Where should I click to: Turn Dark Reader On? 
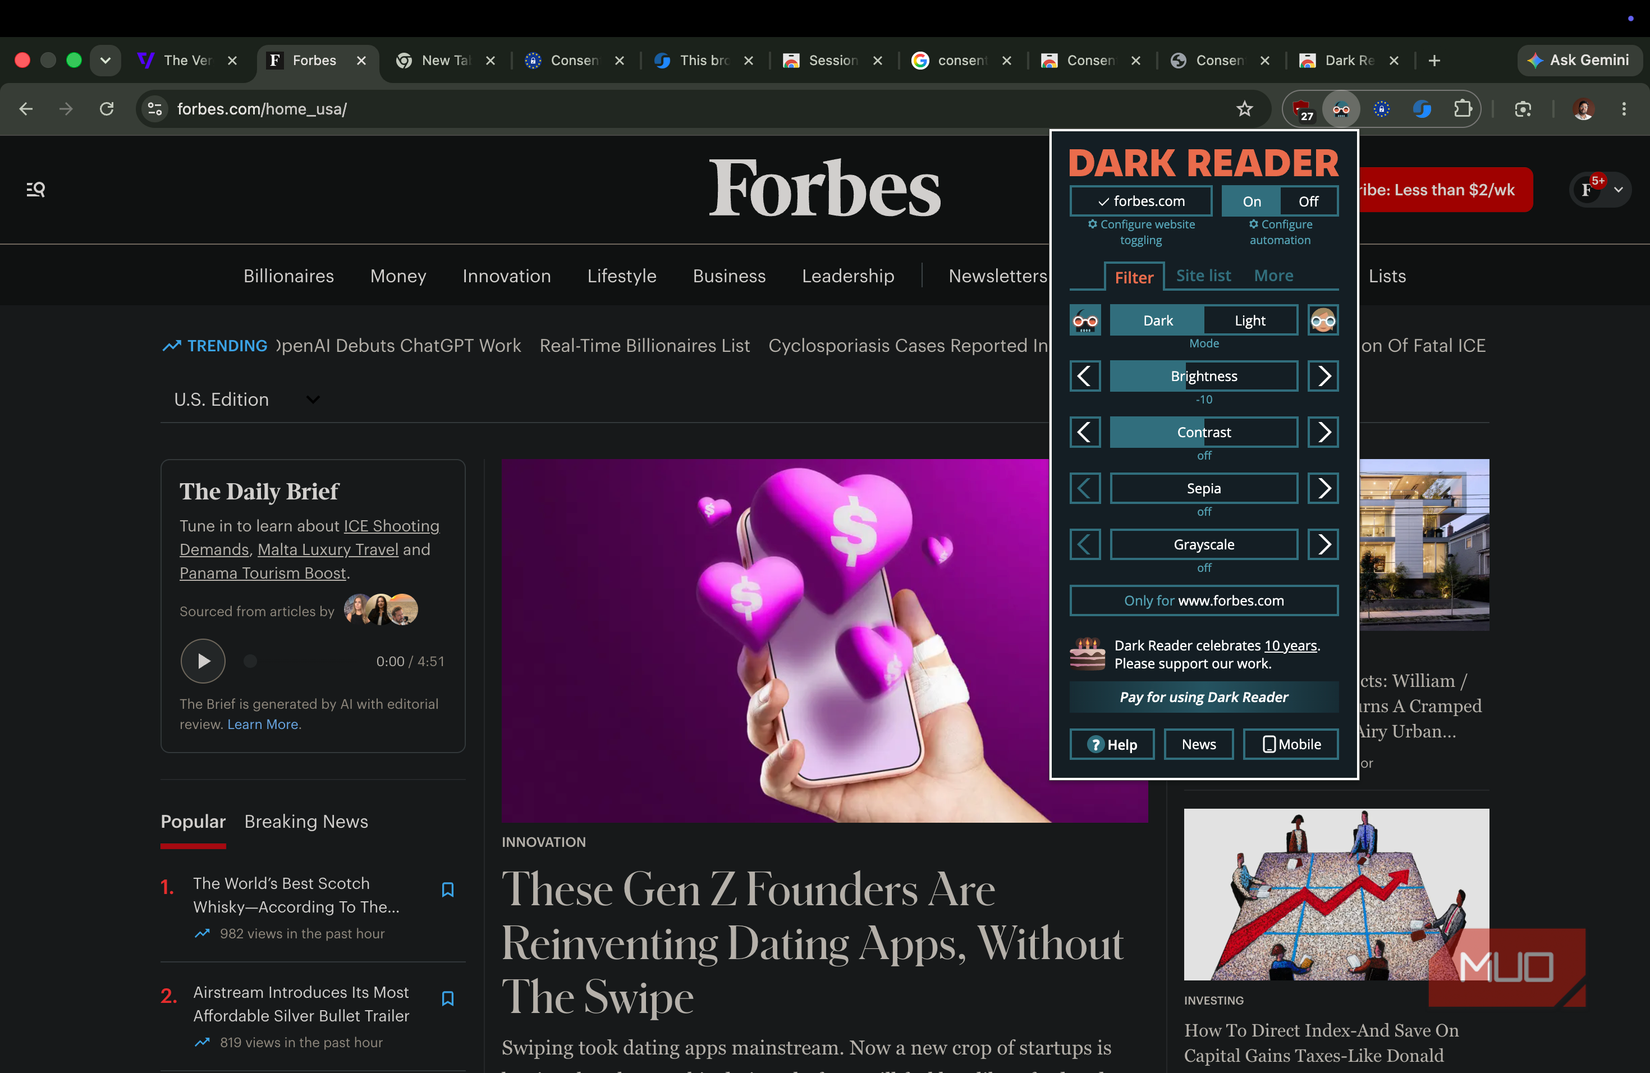tap(1251, 201)
